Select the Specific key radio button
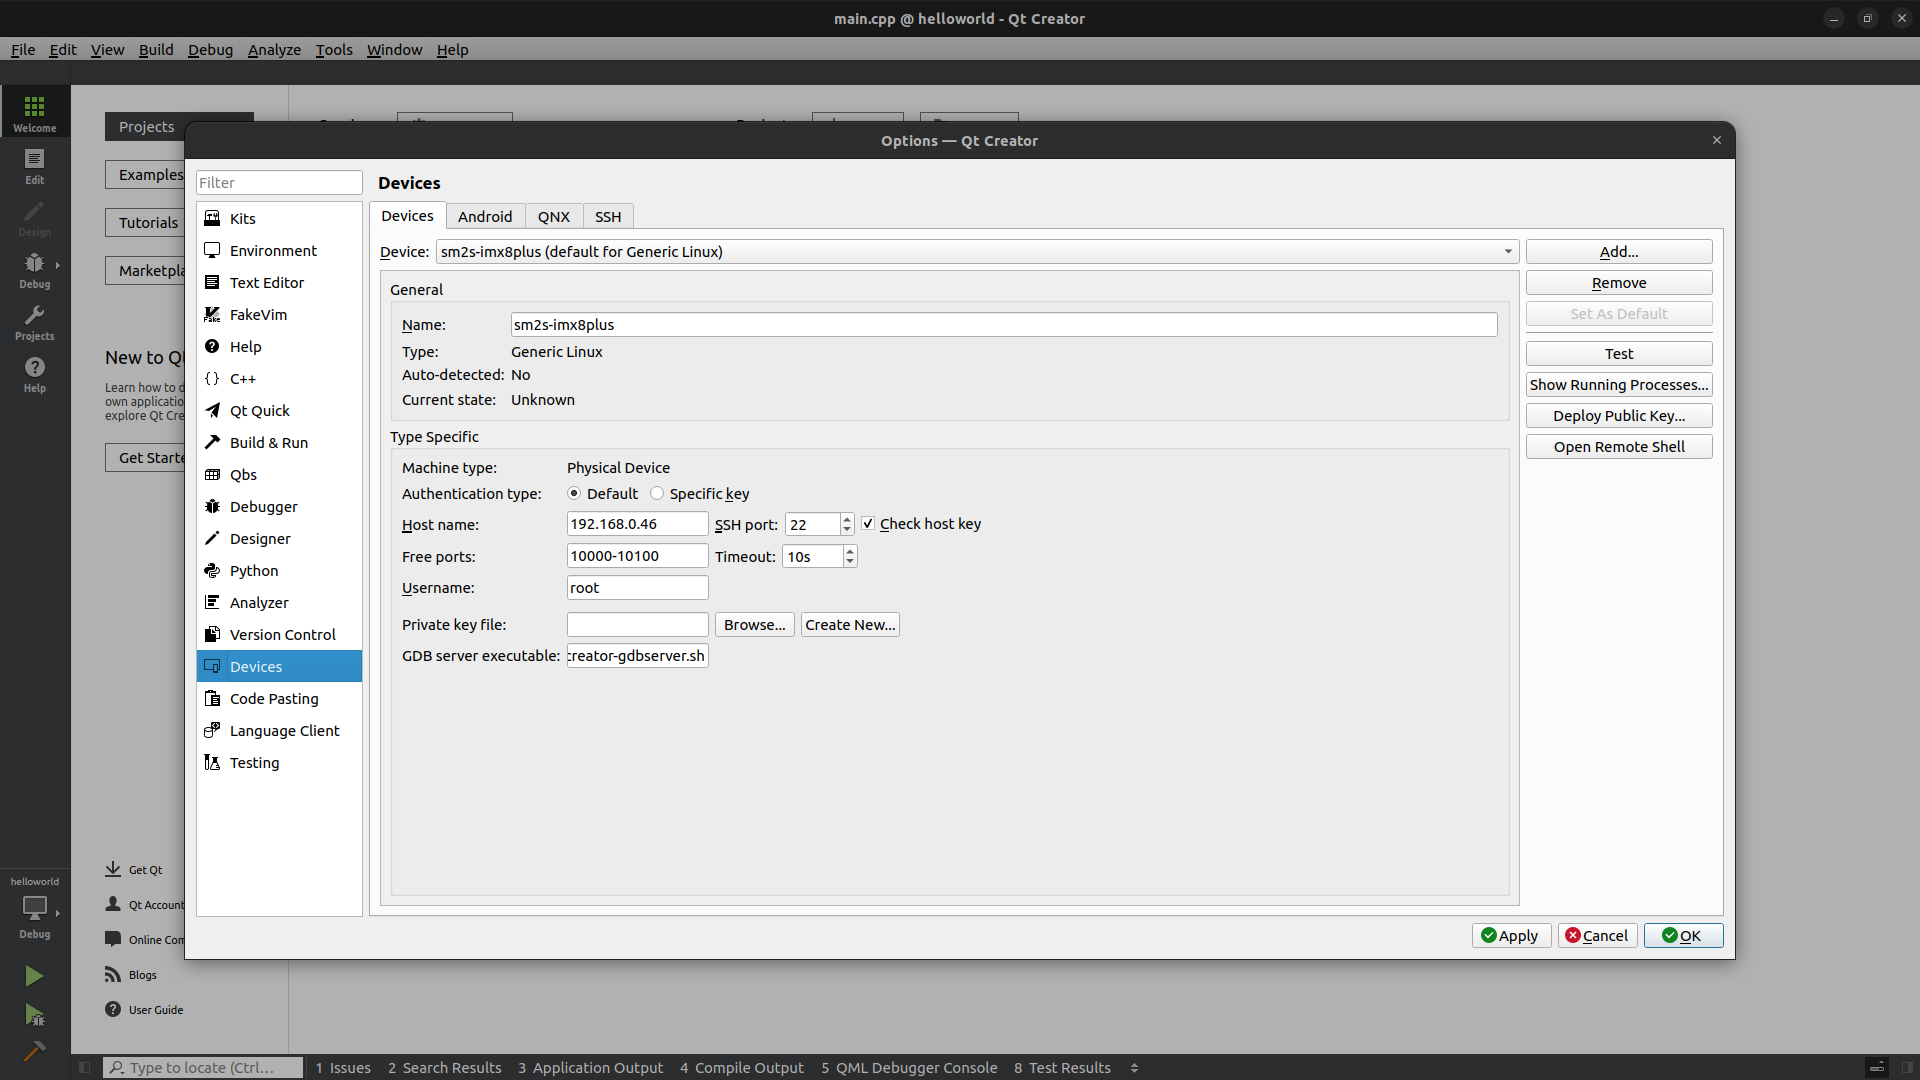1920x1080 pixels. tap(657, 494)
